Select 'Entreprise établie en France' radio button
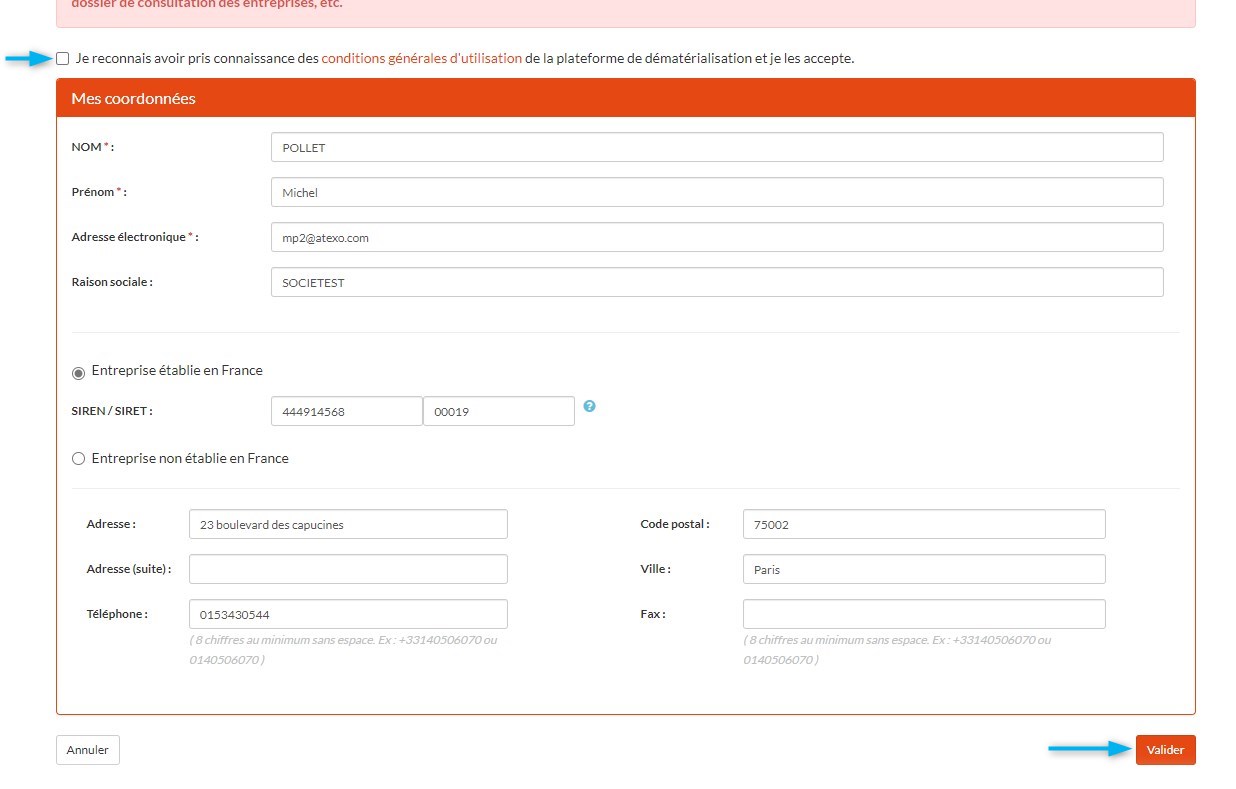 [x=79, y=372]
